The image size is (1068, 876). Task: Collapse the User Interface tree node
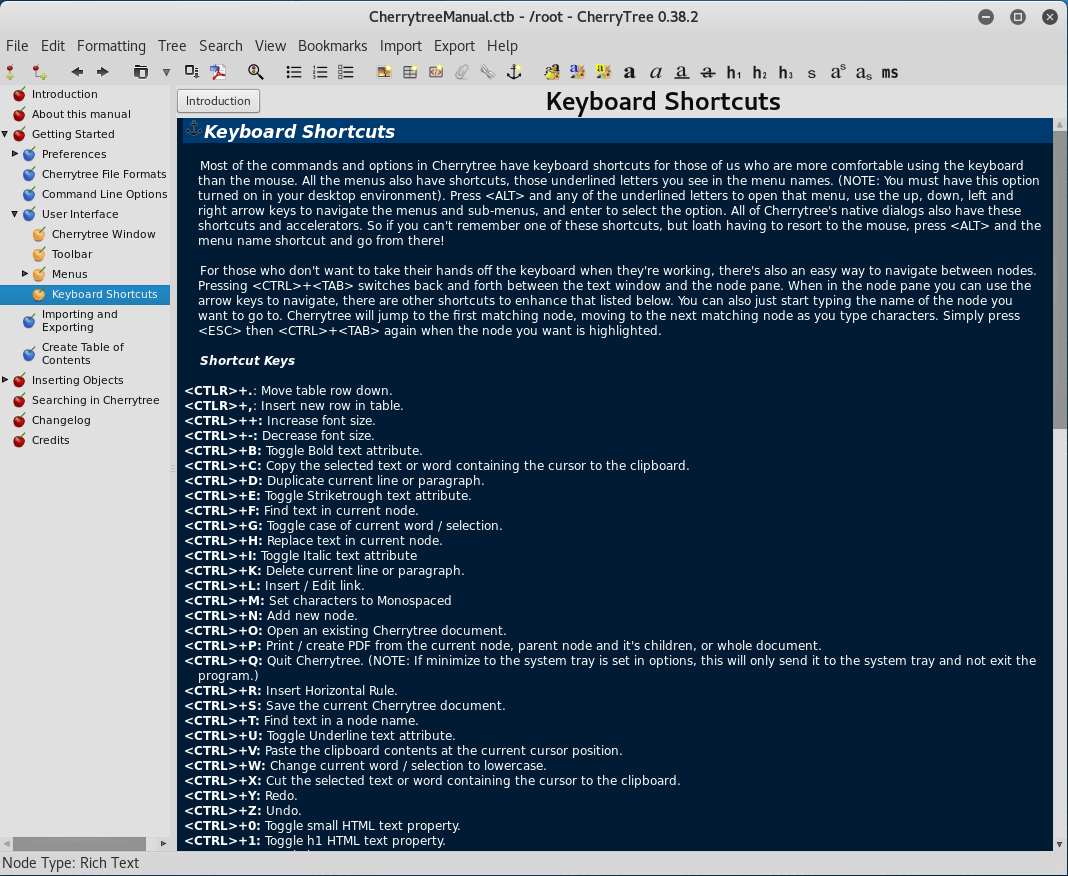[x=15, y=214]
